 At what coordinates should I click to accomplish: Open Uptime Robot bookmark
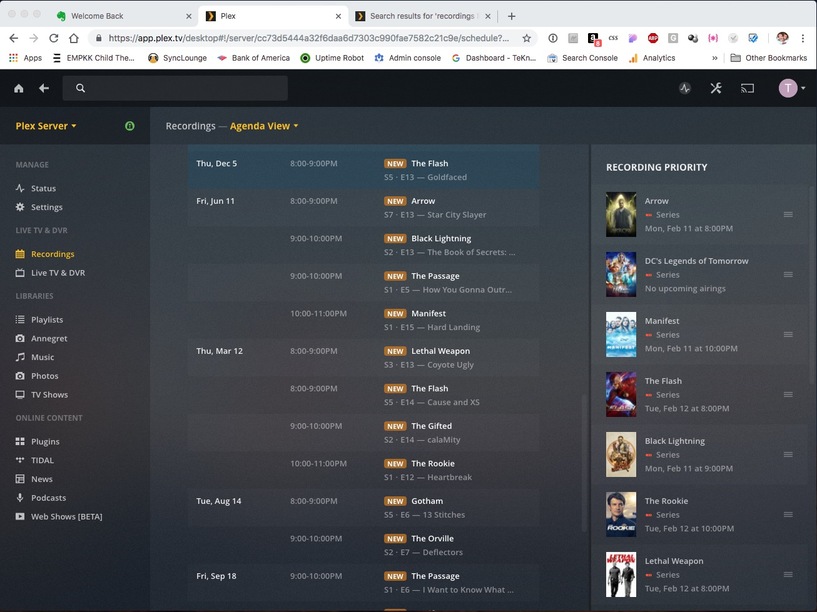332,58
